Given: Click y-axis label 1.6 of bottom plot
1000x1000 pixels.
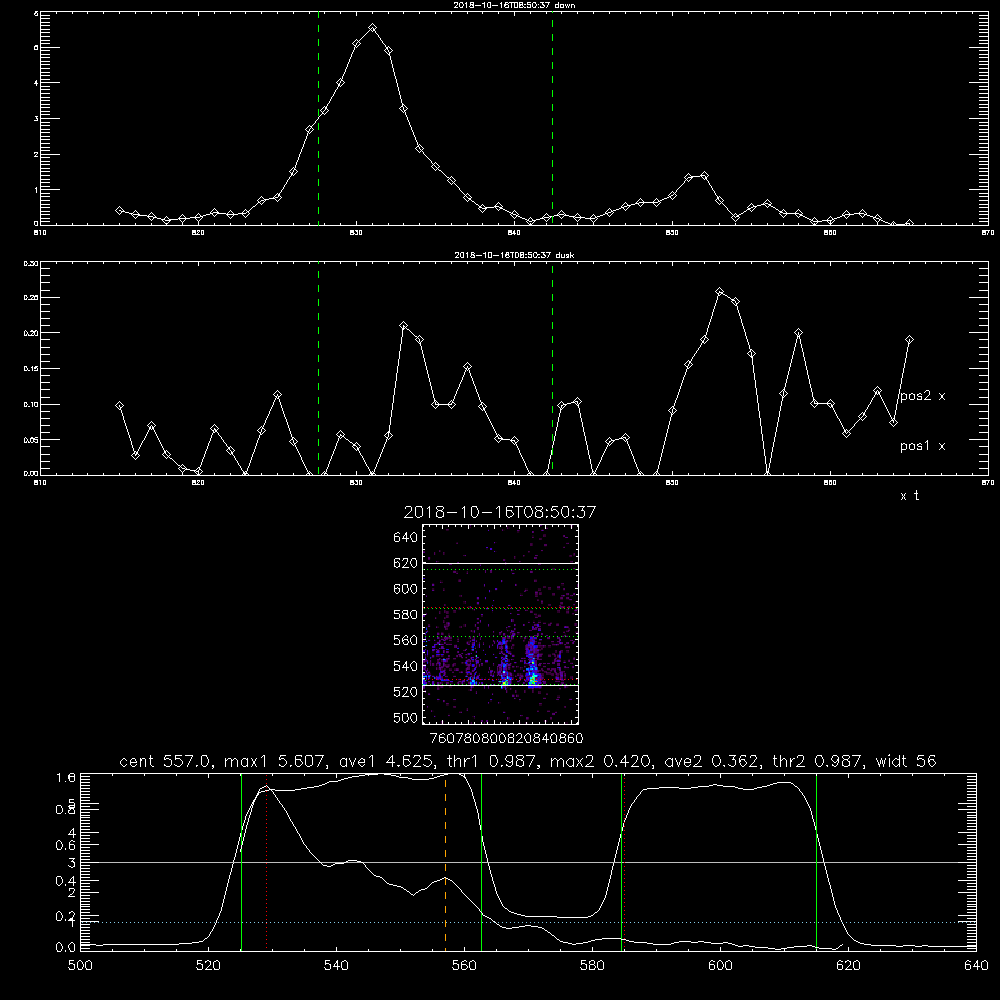Looking at the screenshot, I should click(66, 777).
